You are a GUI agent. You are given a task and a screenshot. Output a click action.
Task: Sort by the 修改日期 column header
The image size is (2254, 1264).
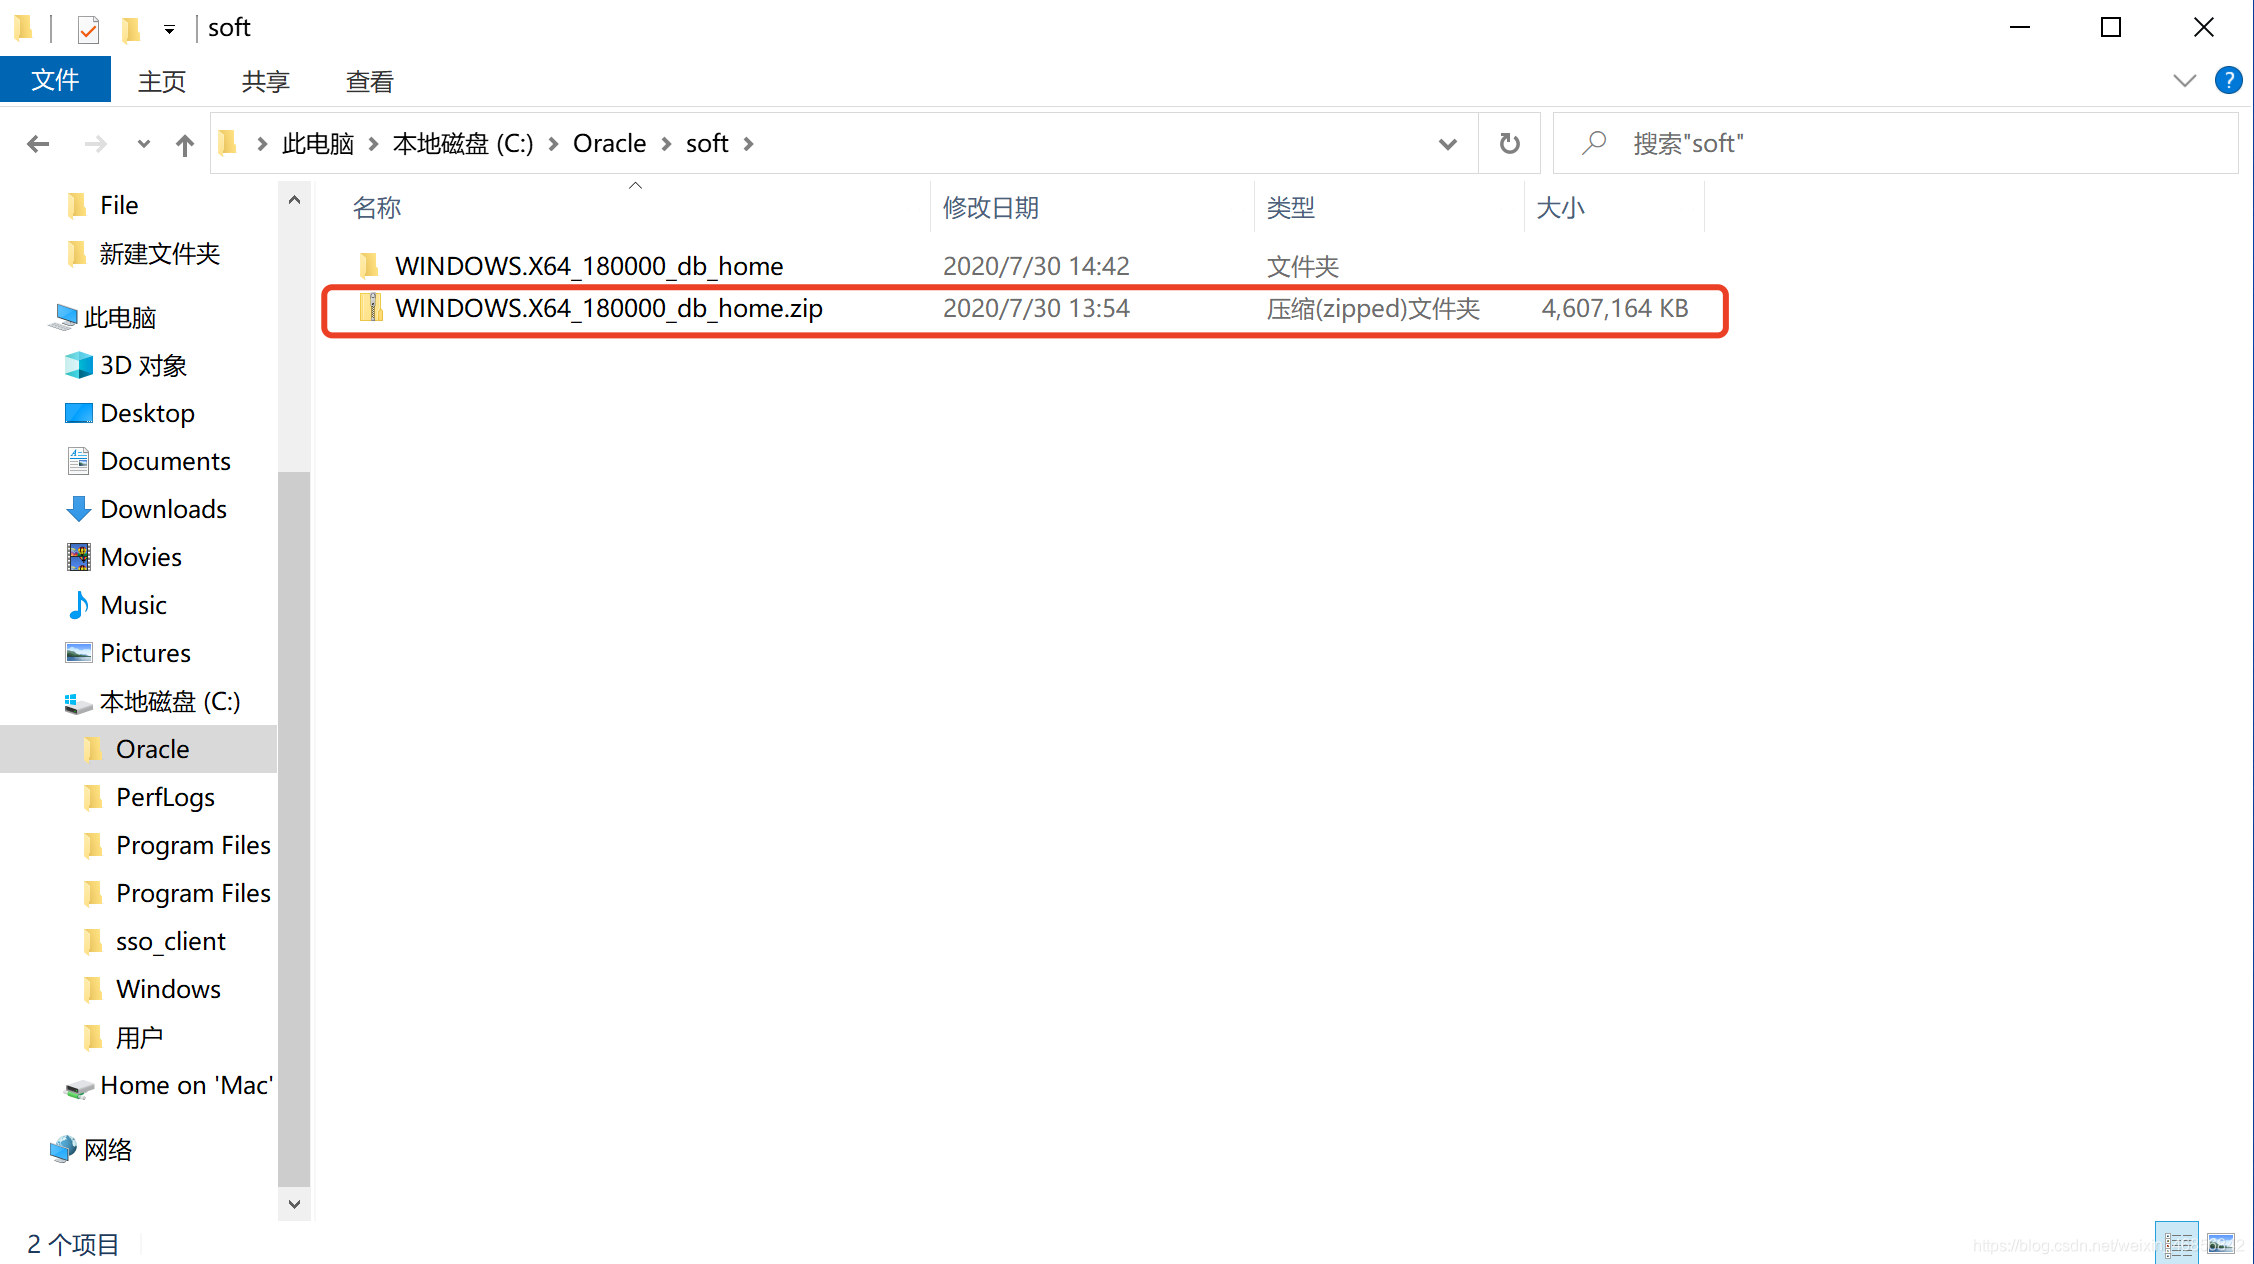[990, 208]
